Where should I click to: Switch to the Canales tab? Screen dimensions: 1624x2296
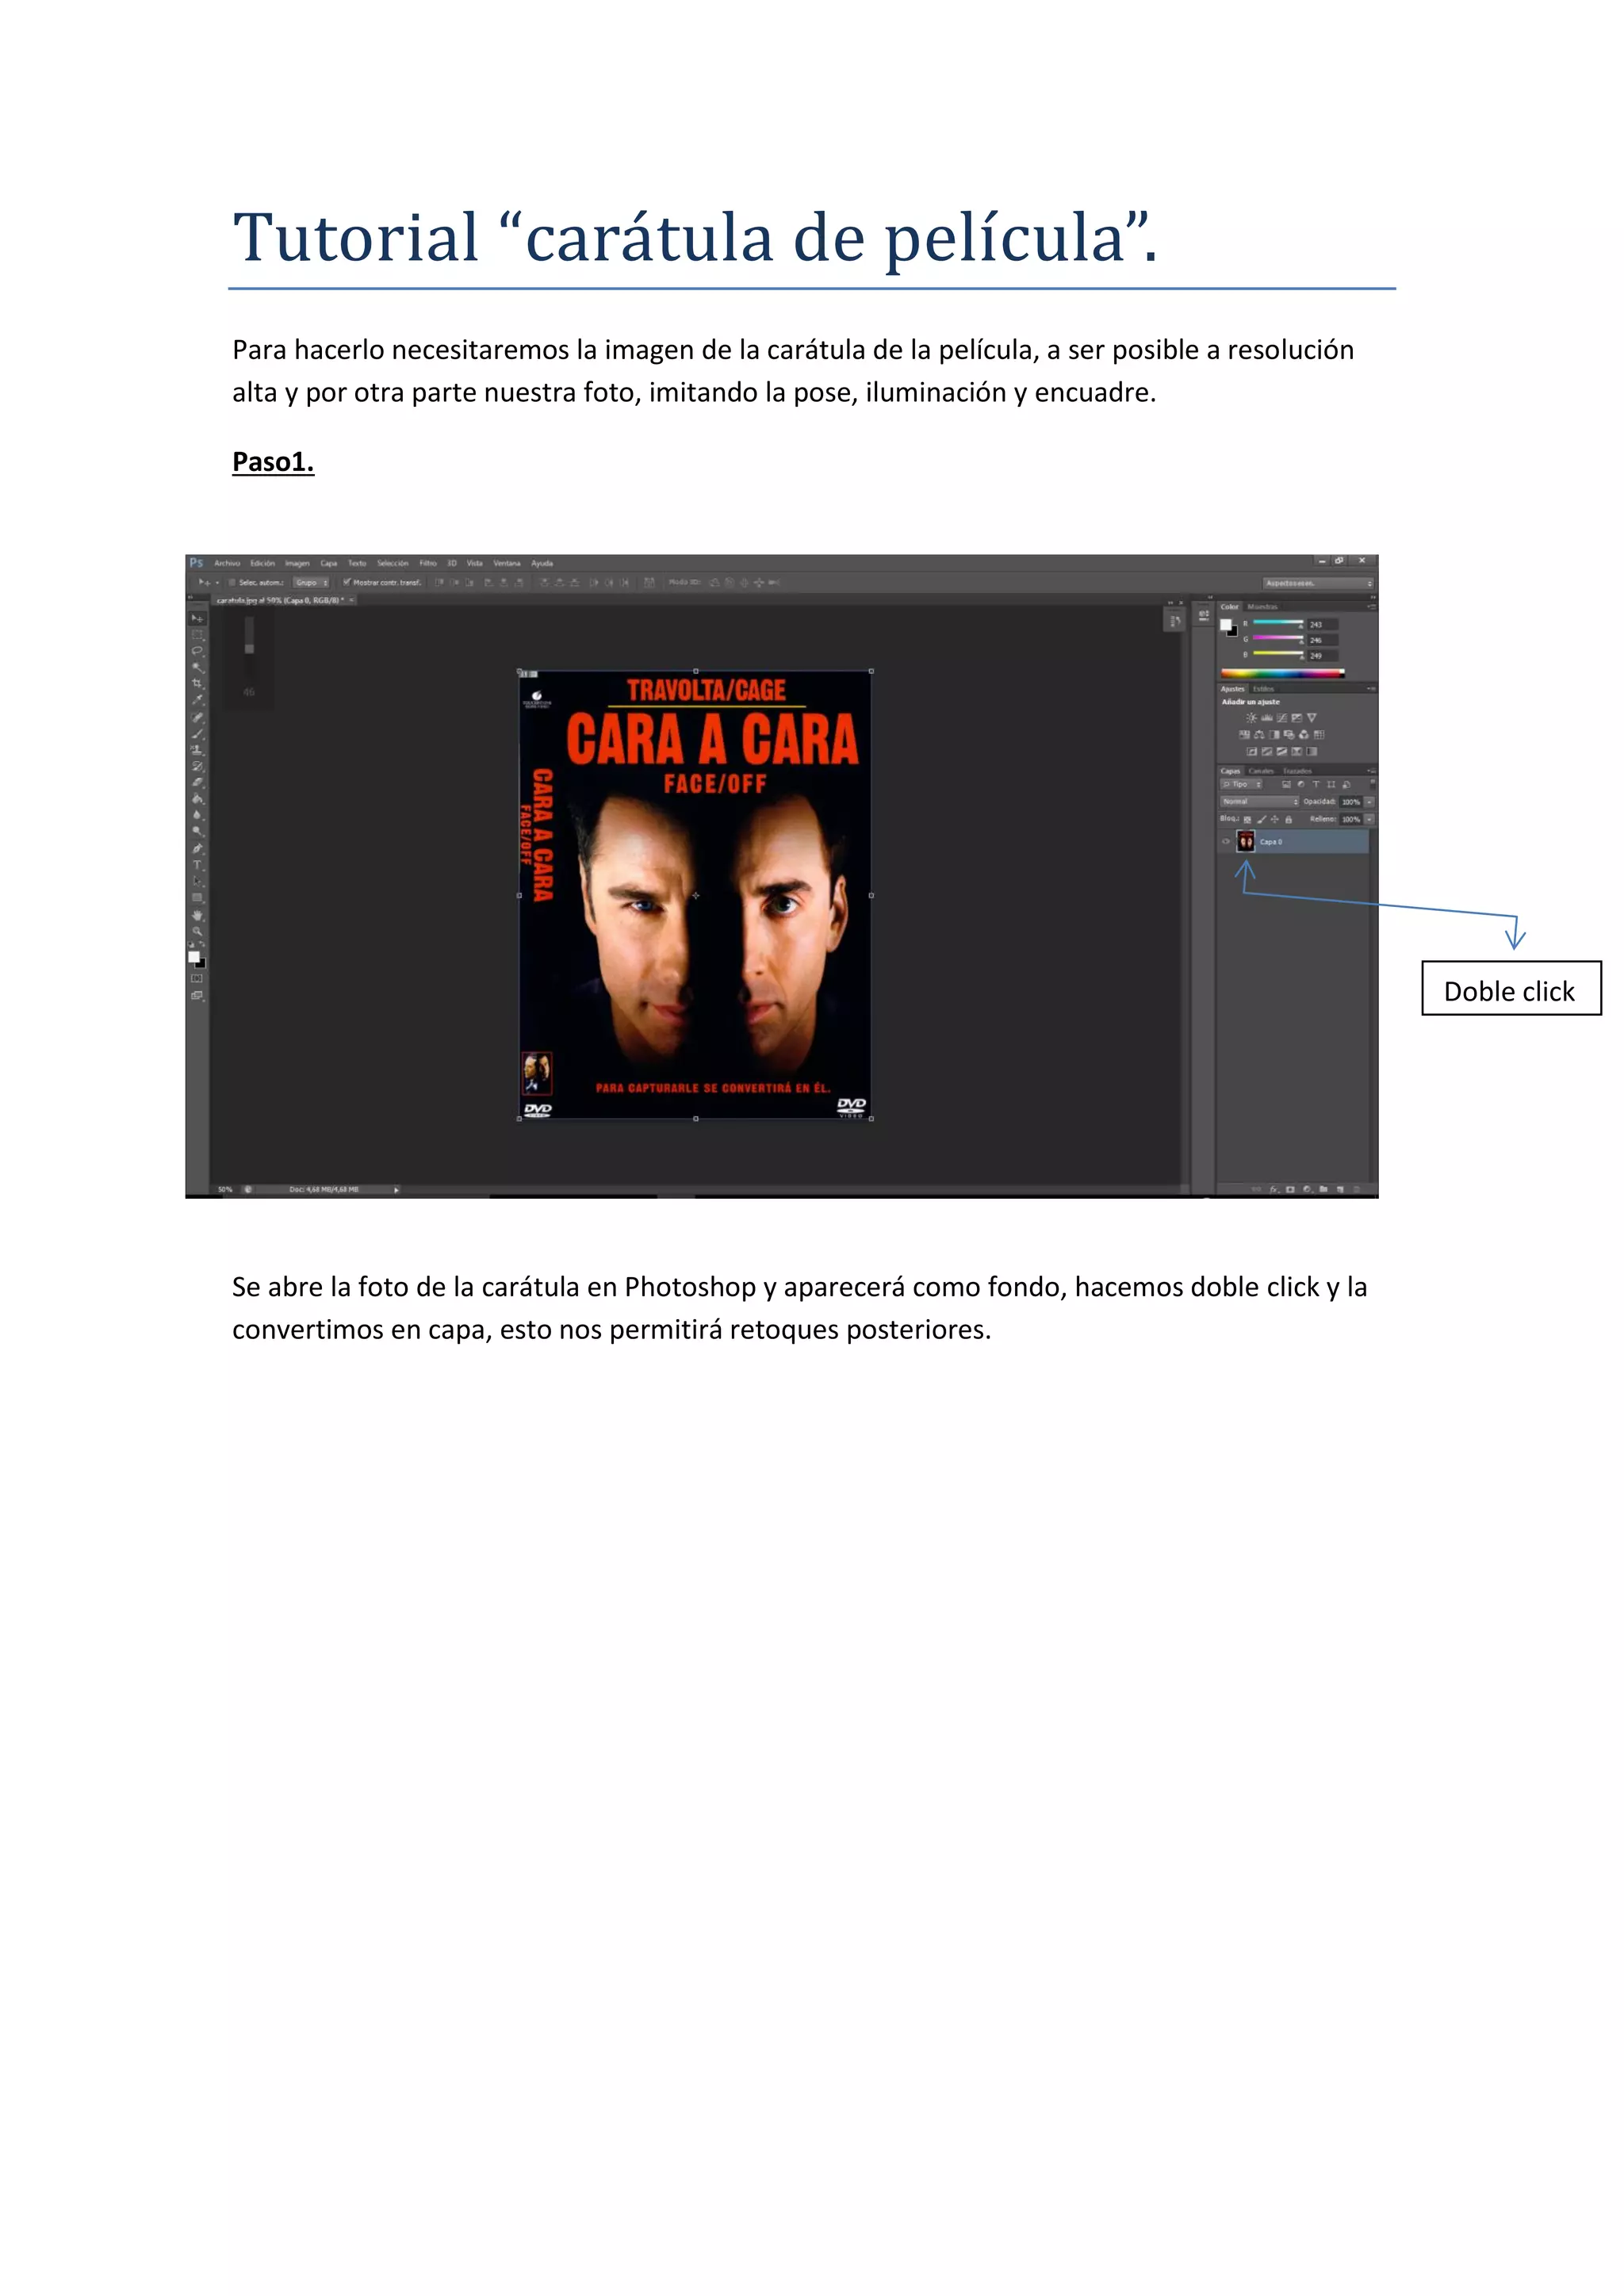click(x=1261, y=771)
